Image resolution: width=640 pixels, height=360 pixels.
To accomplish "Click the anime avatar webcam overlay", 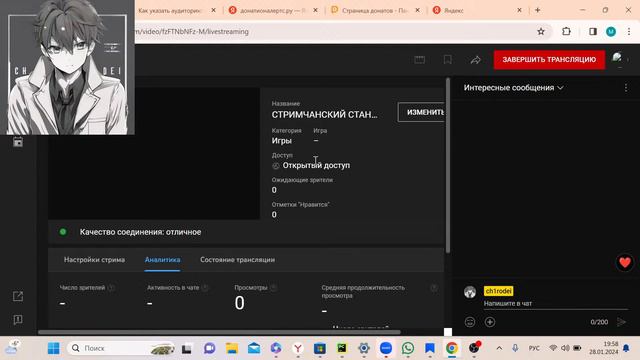I will (67, 67).
